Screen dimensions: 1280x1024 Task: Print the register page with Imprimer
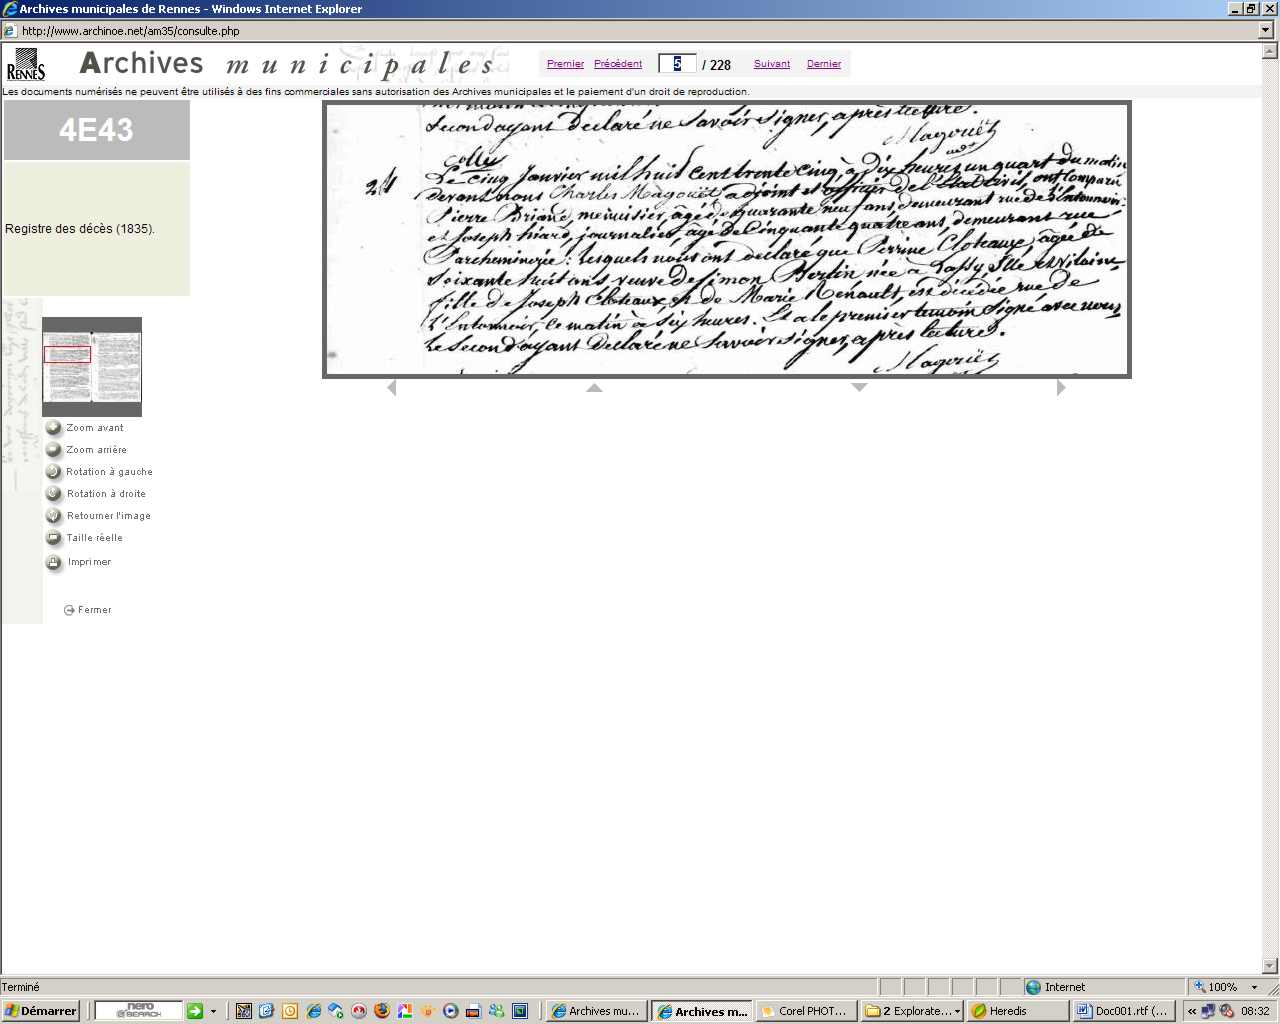click(54, 562)
